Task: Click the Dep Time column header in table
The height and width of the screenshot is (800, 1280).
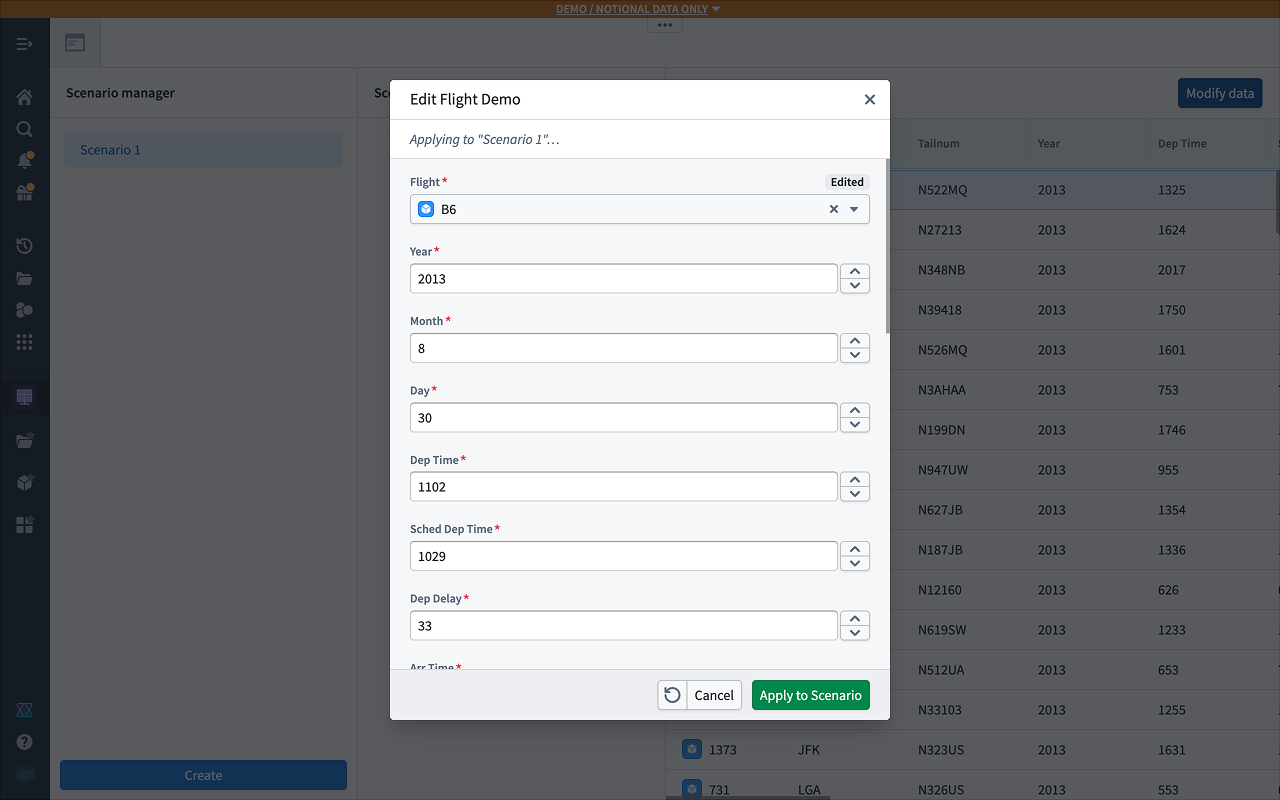Action: coord(1182,143)
